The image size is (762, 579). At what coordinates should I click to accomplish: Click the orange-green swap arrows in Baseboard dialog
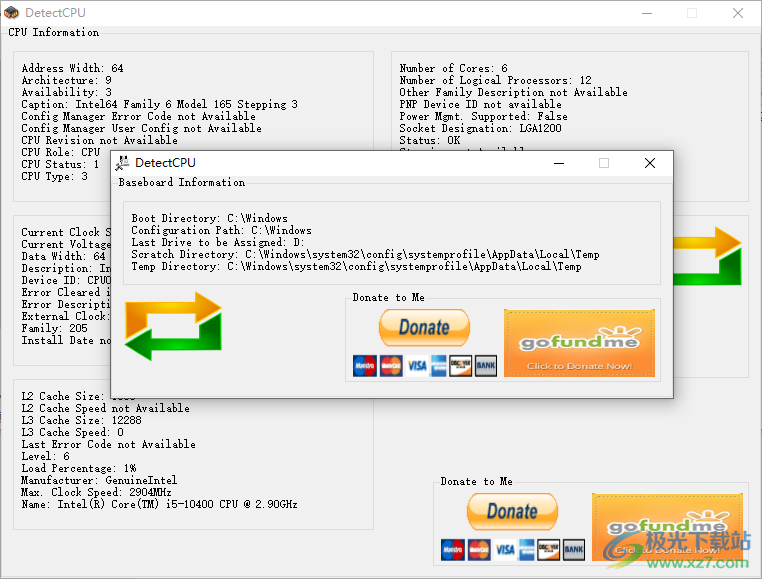point(173,326)
